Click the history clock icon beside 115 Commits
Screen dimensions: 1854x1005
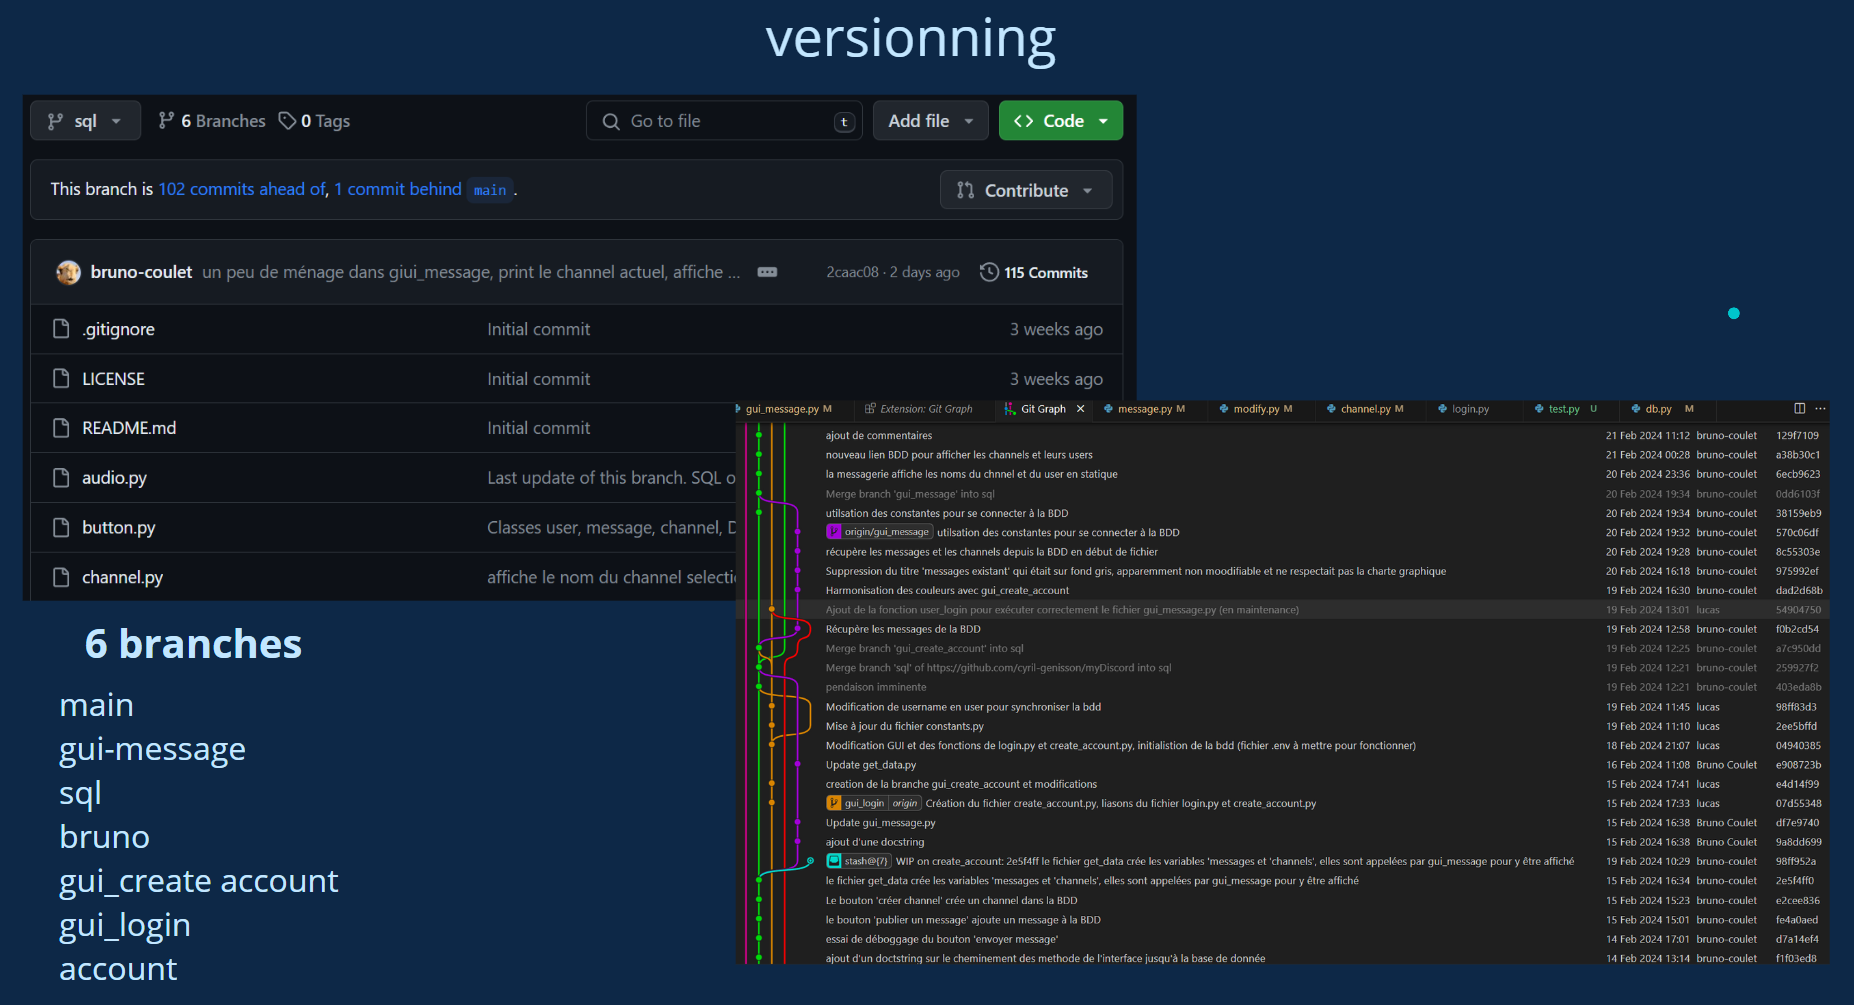tap(989, 272)
